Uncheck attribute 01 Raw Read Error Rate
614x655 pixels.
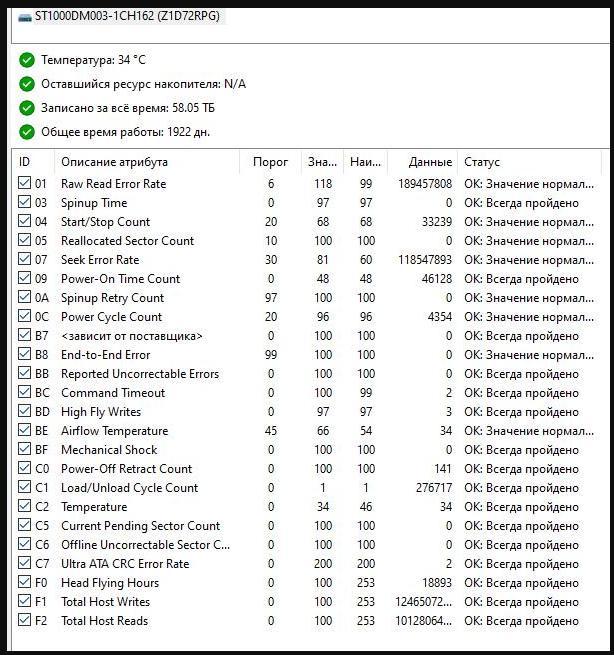tap(24, 183)
